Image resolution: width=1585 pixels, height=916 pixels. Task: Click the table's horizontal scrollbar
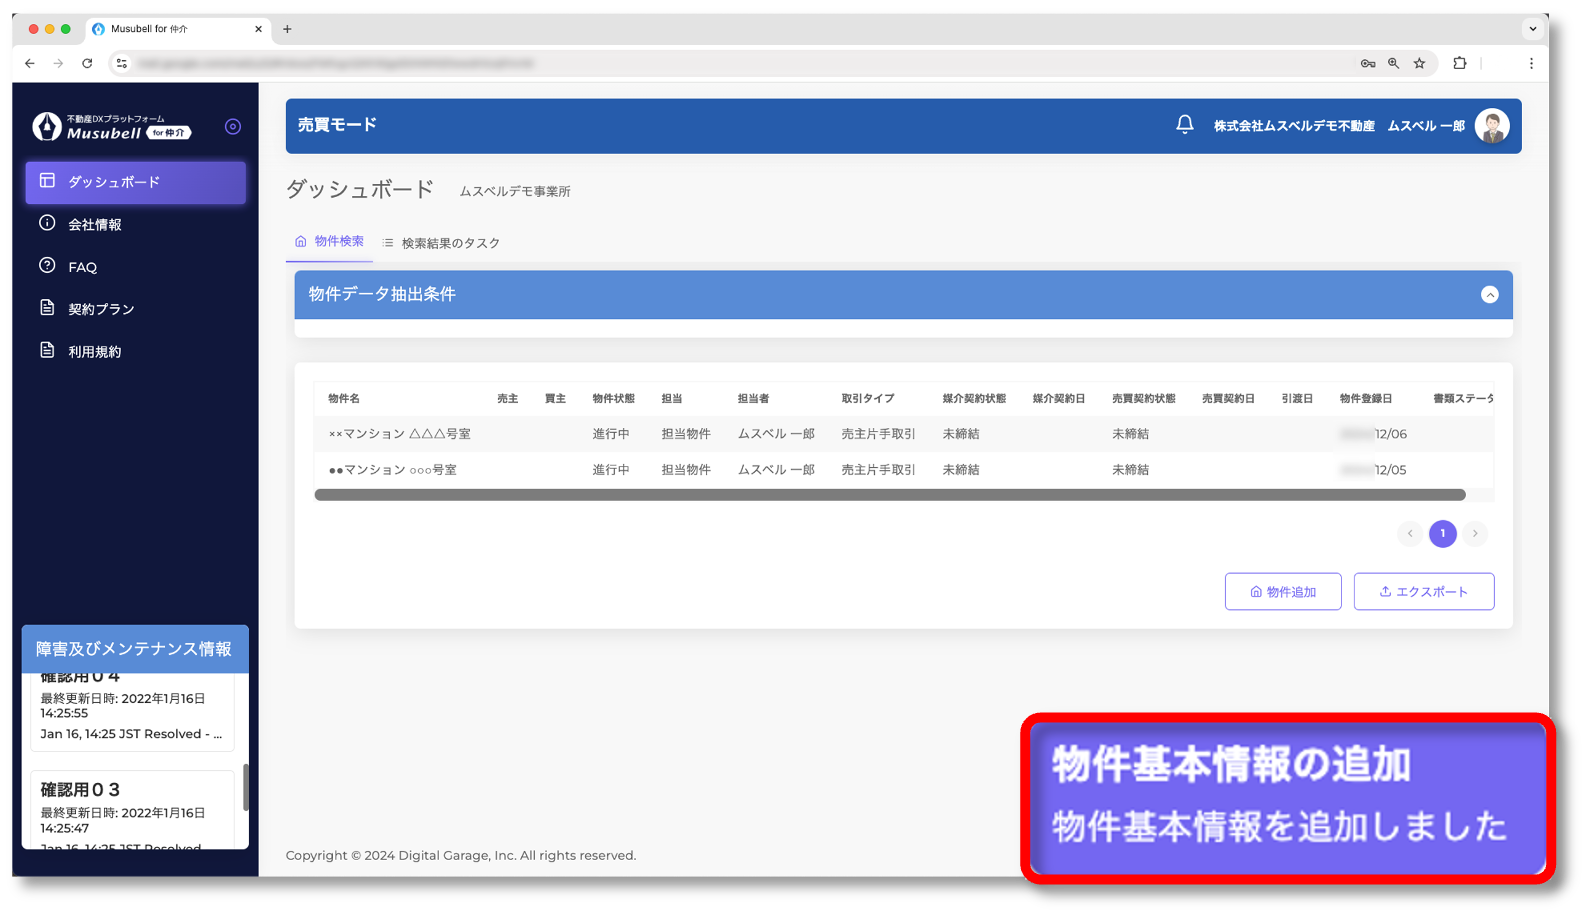pyautogui.click(x=889, y=495)
